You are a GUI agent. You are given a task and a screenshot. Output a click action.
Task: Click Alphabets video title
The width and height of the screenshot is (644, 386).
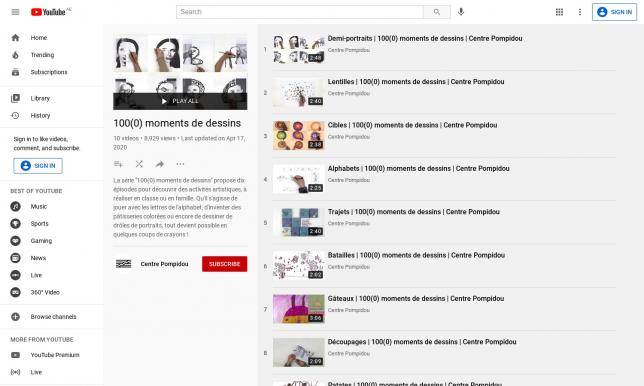pyautogui.click(x=419, y=168)
